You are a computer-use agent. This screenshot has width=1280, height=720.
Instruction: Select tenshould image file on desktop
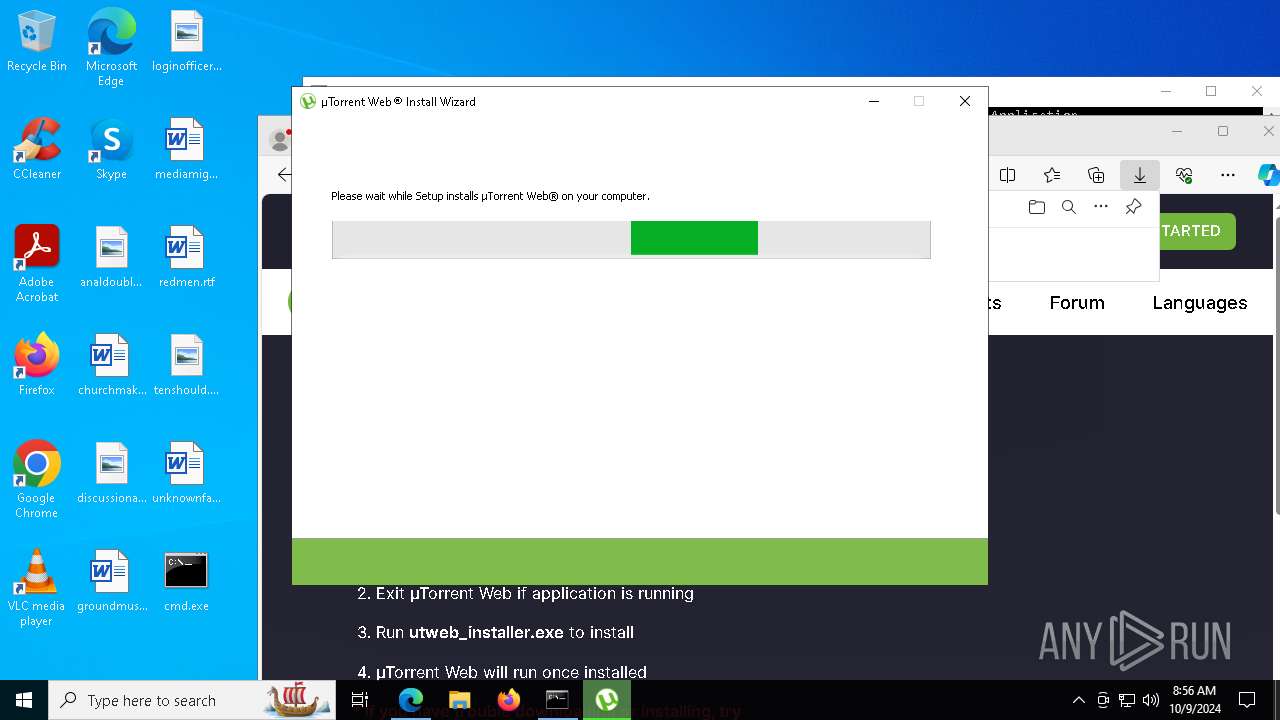187,366
